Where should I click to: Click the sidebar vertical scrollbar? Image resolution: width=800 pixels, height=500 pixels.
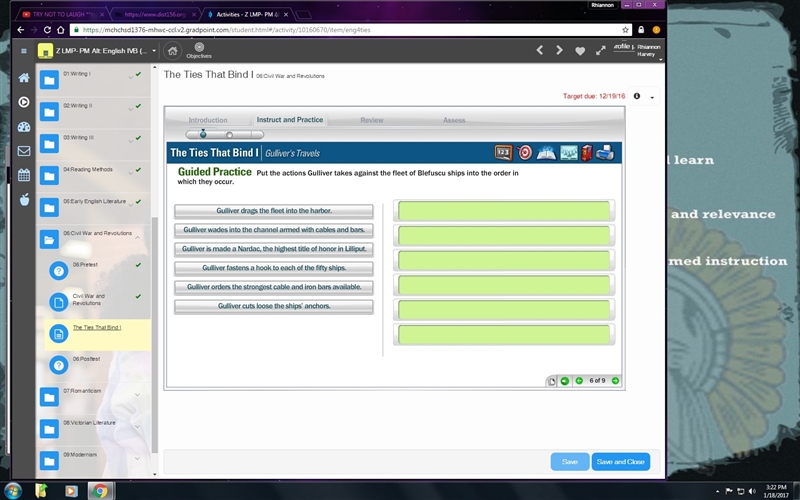coord(155,334)
